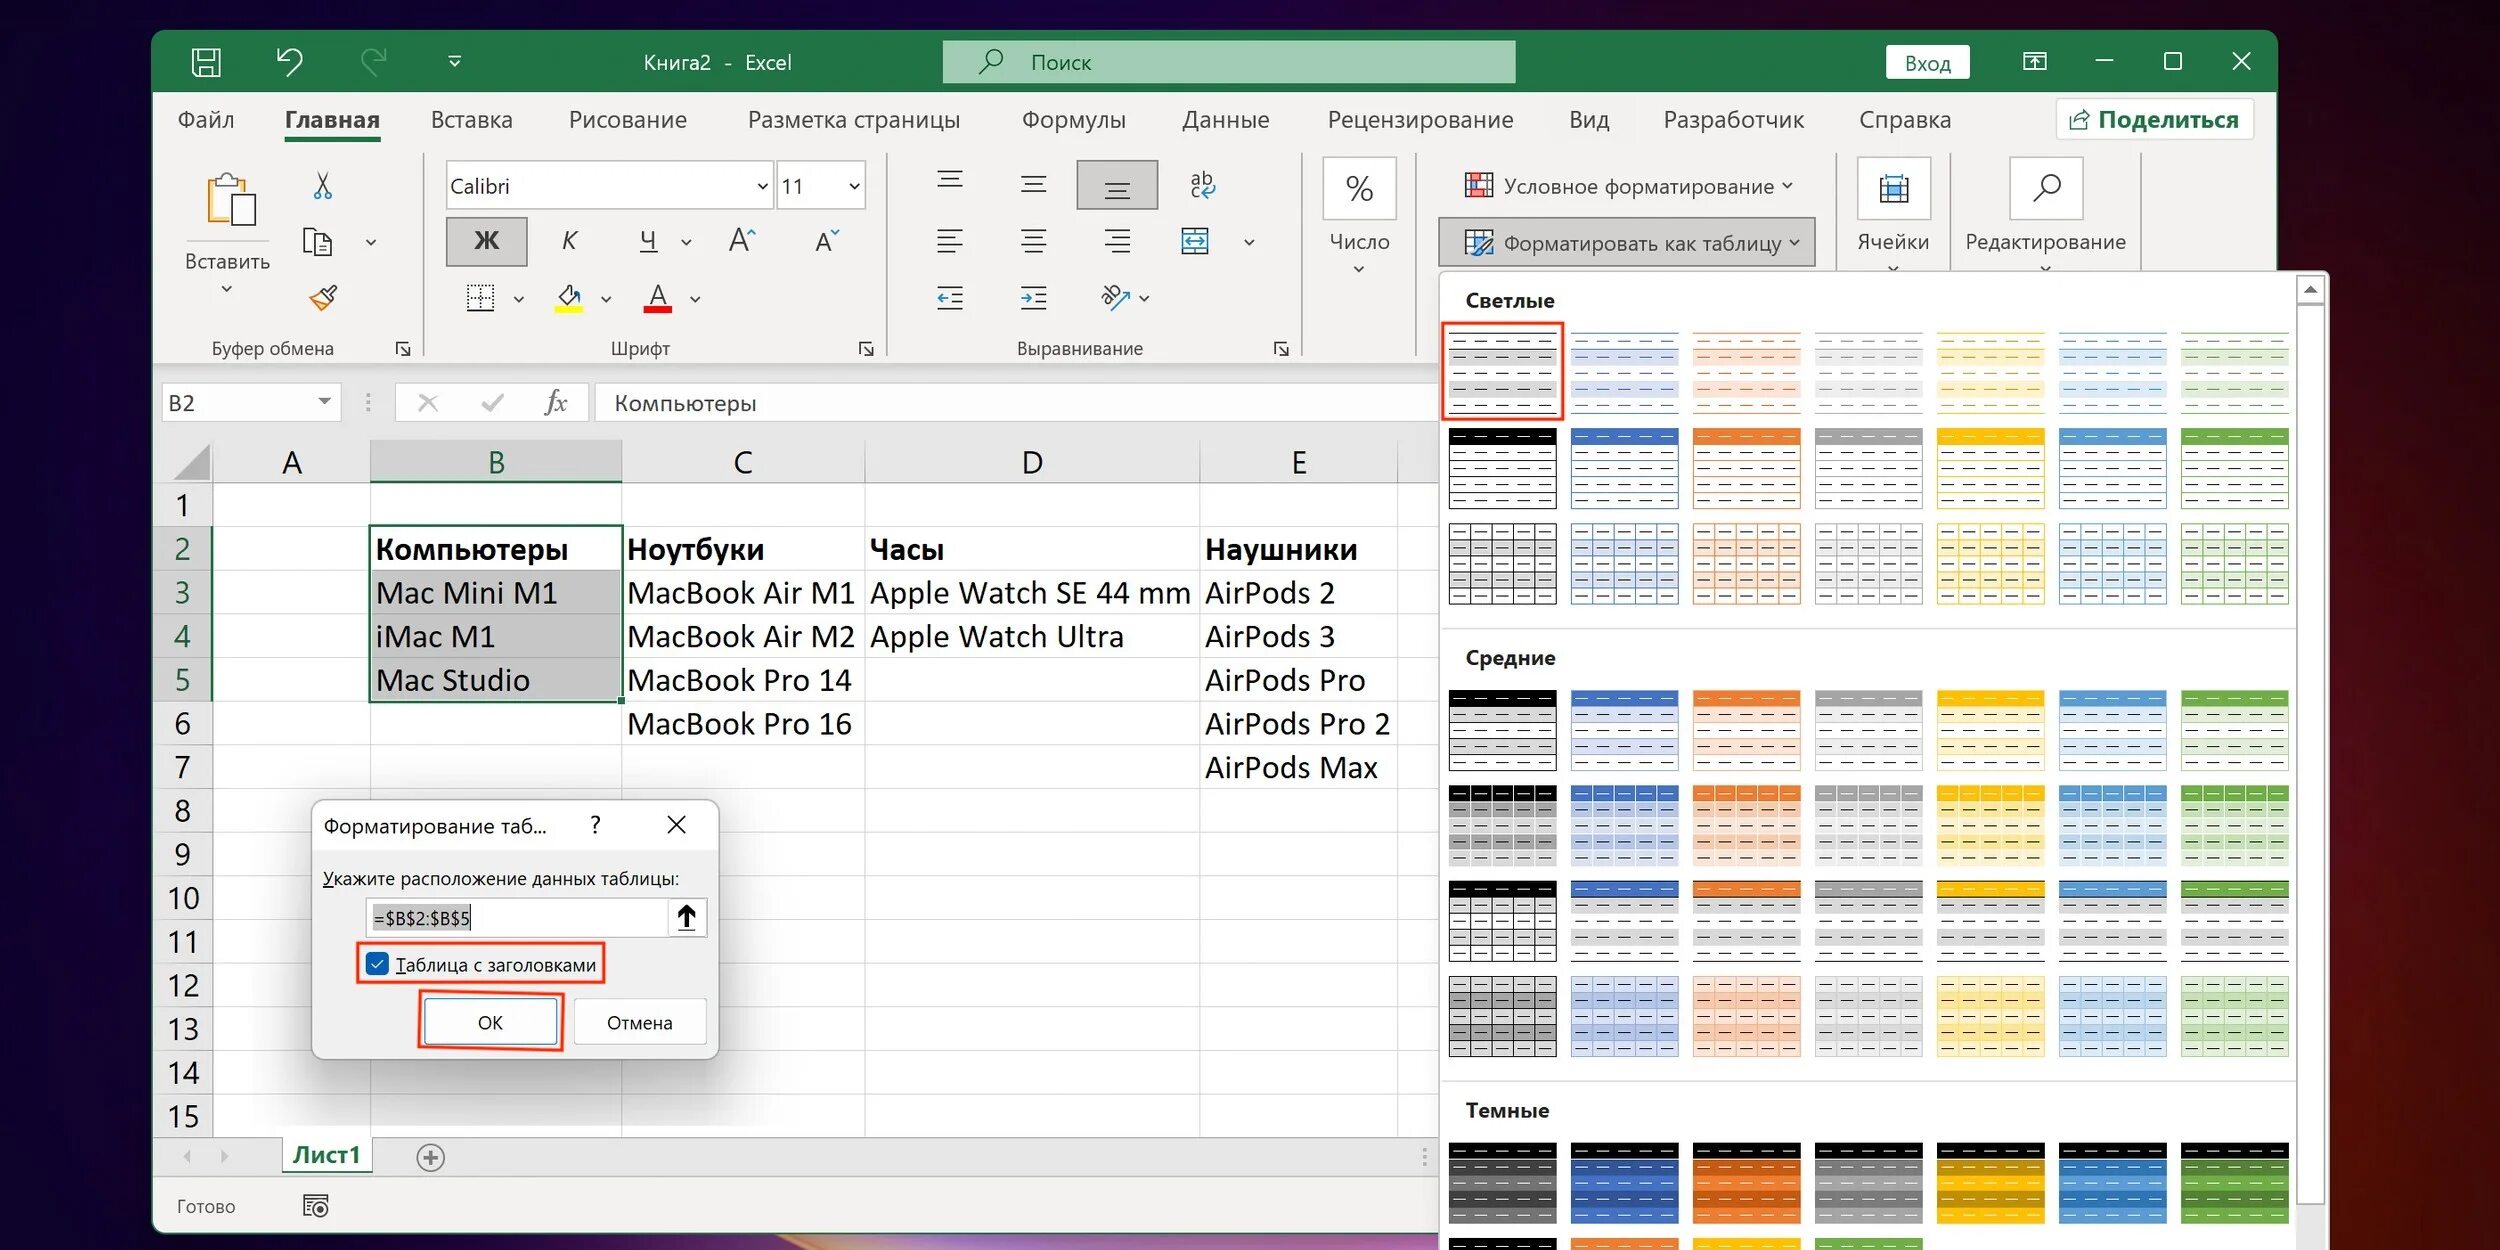Click the grayed-out Redo arrow
Image resolution: width=2500 pixels, height=1250 pixels.
pyautogui.click(x=374, y=62)
